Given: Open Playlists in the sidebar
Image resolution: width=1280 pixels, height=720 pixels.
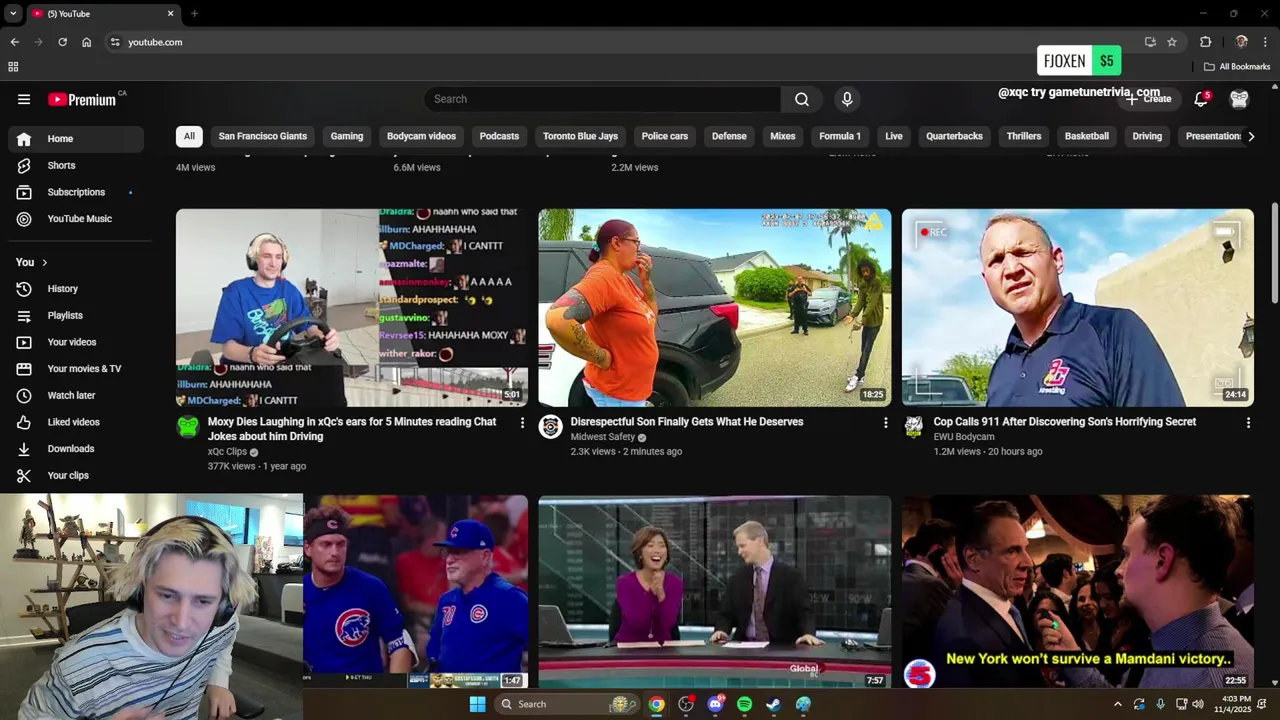Looking at the screenshot, I should tap(76, 315).
